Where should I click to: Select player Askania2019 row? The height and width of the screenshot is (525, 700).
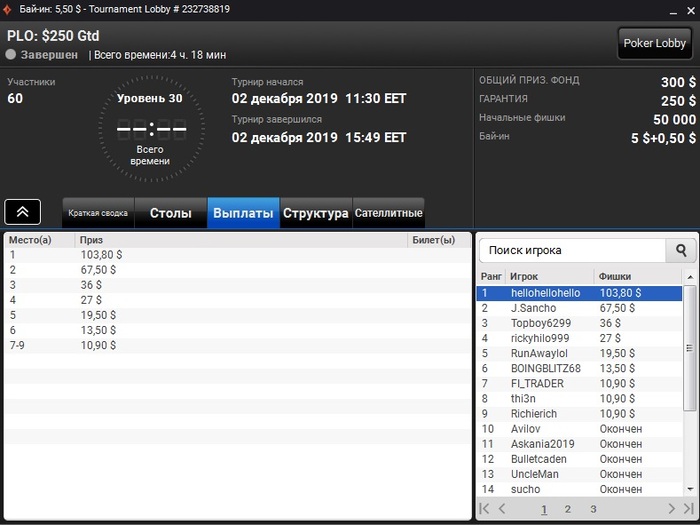pos(579,444)
